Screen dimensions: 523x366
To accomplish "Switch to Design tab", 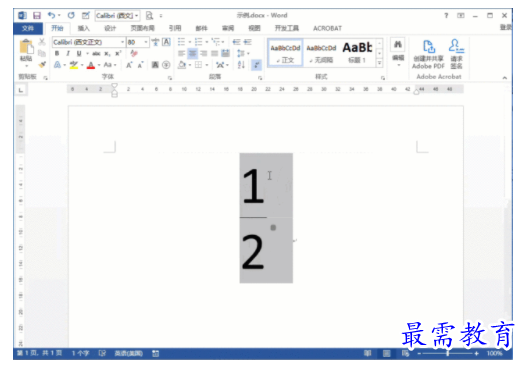I will [x=110, y=28].
